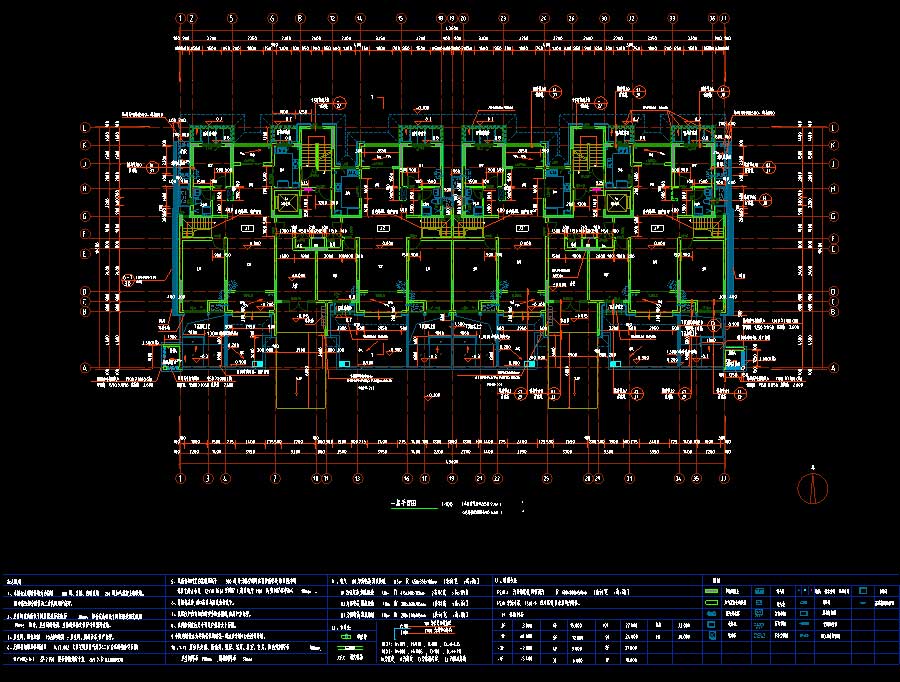Click axis bubble A on the right side
Viewport: 900px width, 682px height.
[833, 368]
